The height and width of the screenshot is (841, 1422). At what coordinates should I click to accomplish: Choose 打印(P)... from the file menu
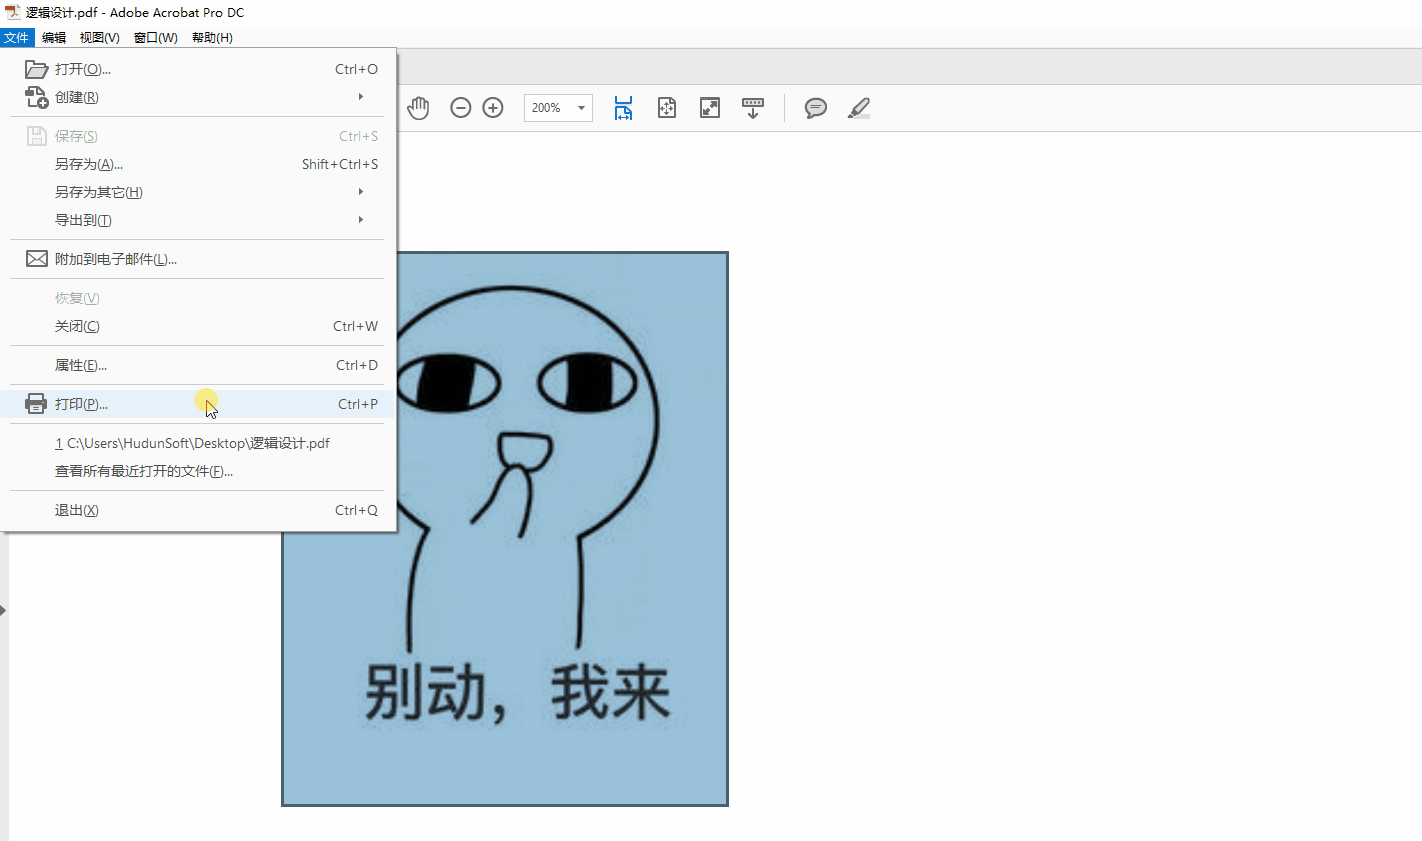pos(82,404)
